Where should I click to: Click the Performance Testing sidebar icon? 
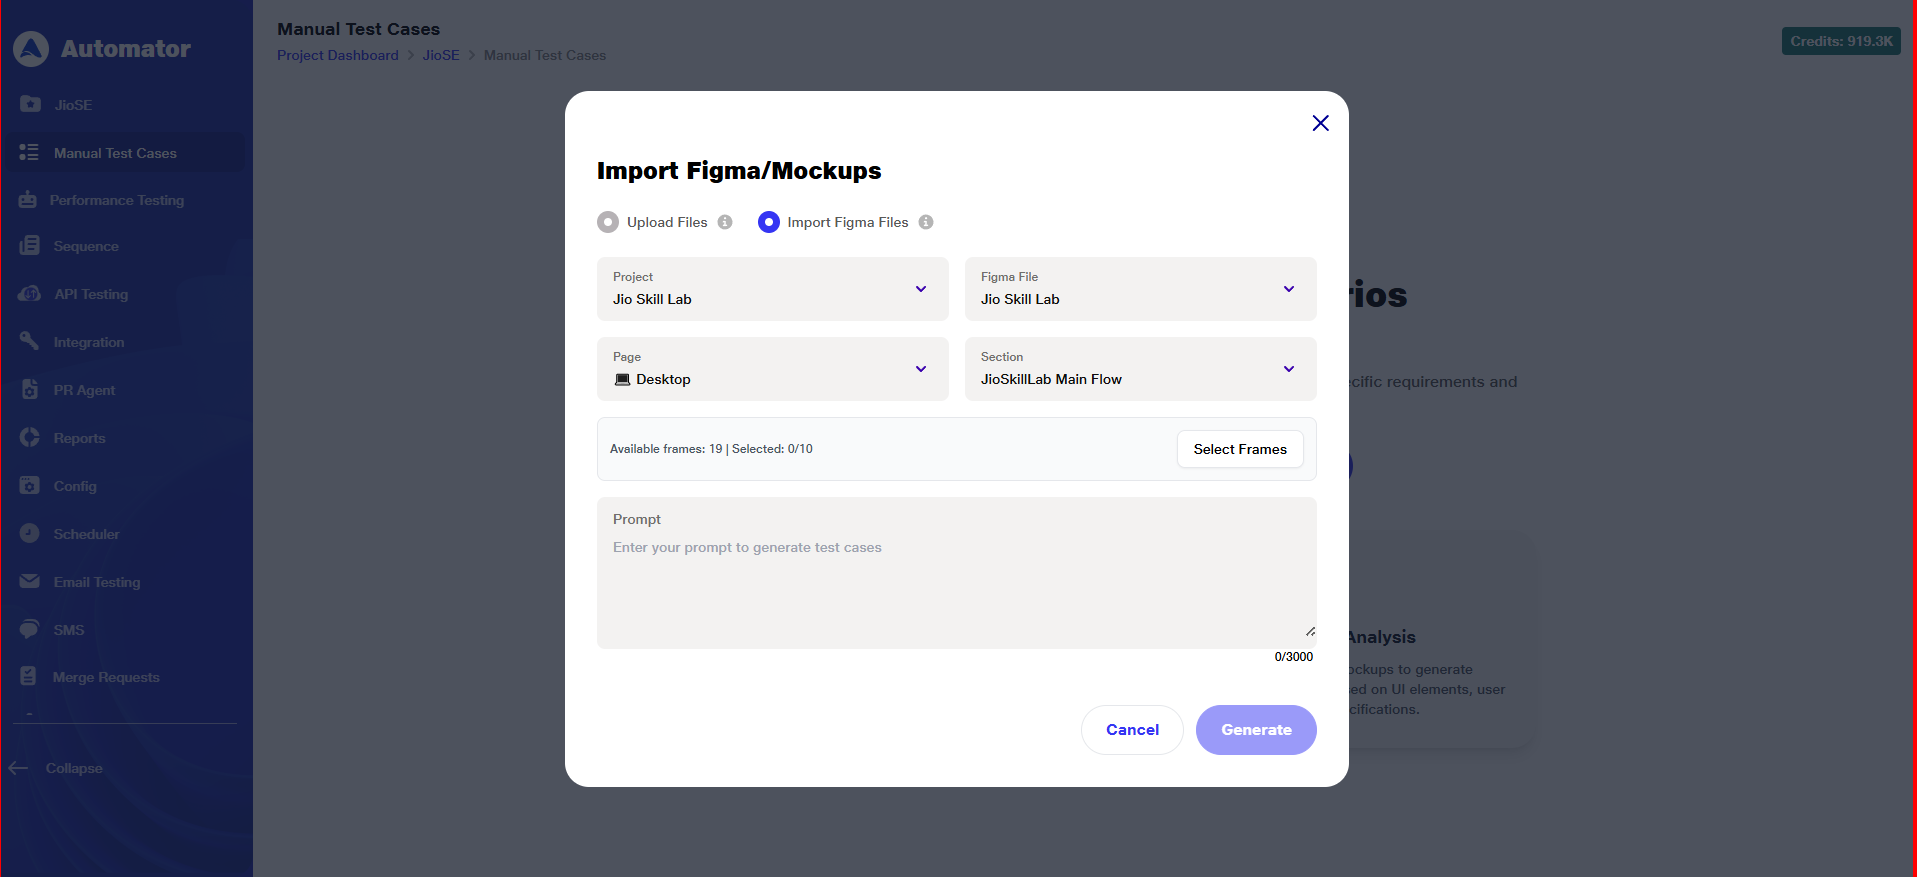tap(28, 200)
